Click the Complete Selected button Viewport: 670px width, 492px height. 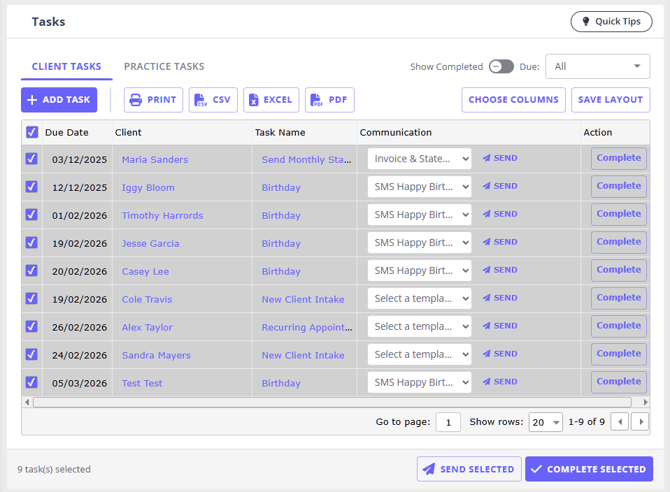coord(588,469)
